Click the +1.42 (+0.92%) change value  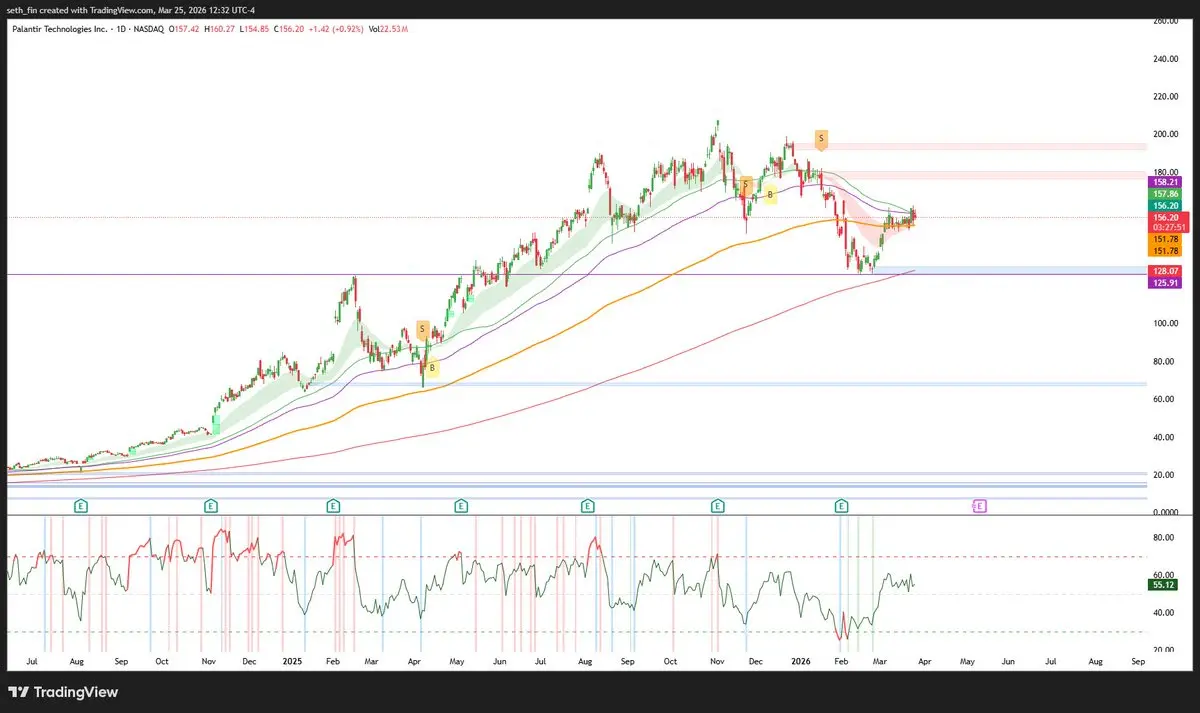pyautogui.click(x=334, y=29)
